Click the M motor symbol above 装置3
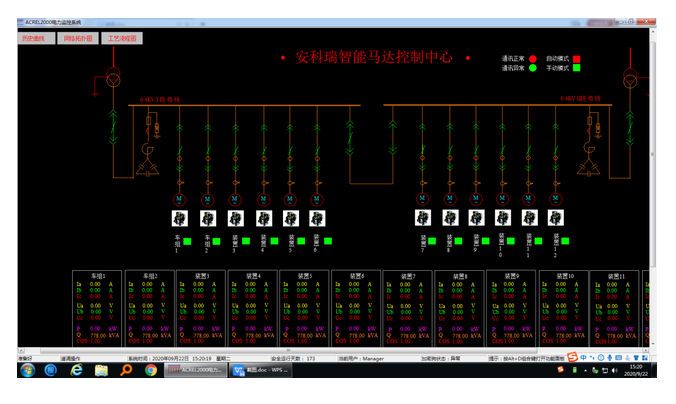This screenshot has height=404, width=676. 235,200
